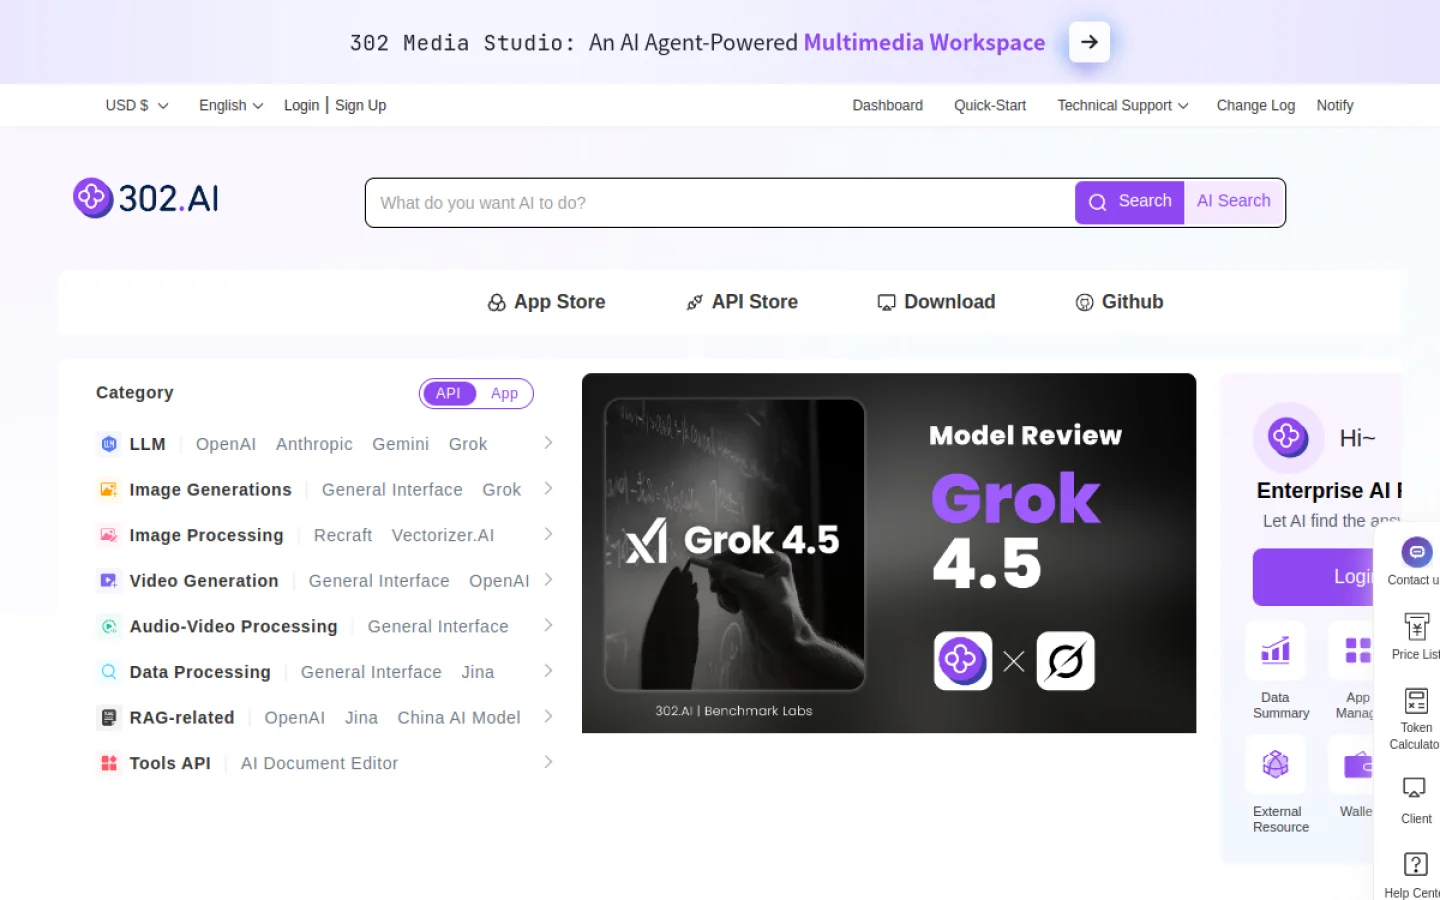Open the Anthropic link in LLM row
The image size is (1440, 900).
point(314,444)
